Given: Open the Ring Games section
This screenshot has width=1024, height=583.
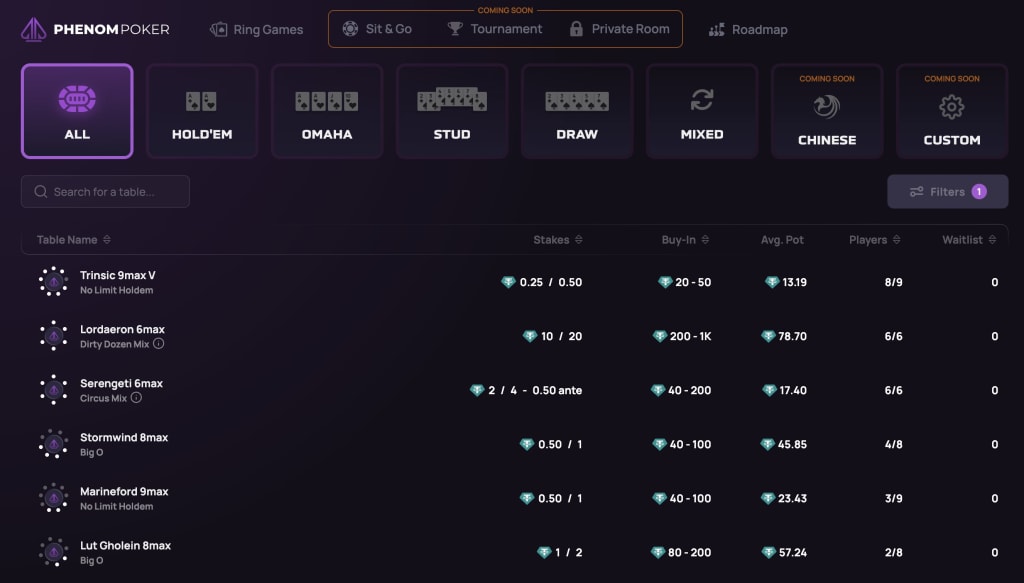Looking at the screenshot, I should (256, 30).
